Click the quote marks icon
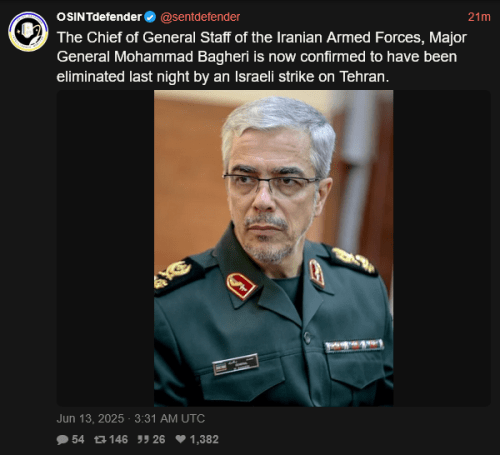 (143, 440)
